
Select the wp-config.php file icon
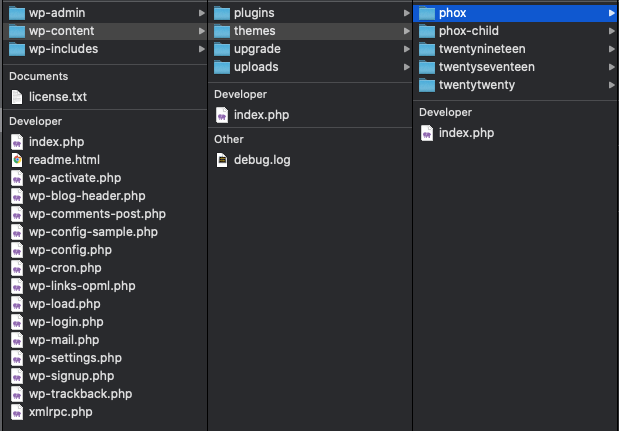click(x=17, y=250)
